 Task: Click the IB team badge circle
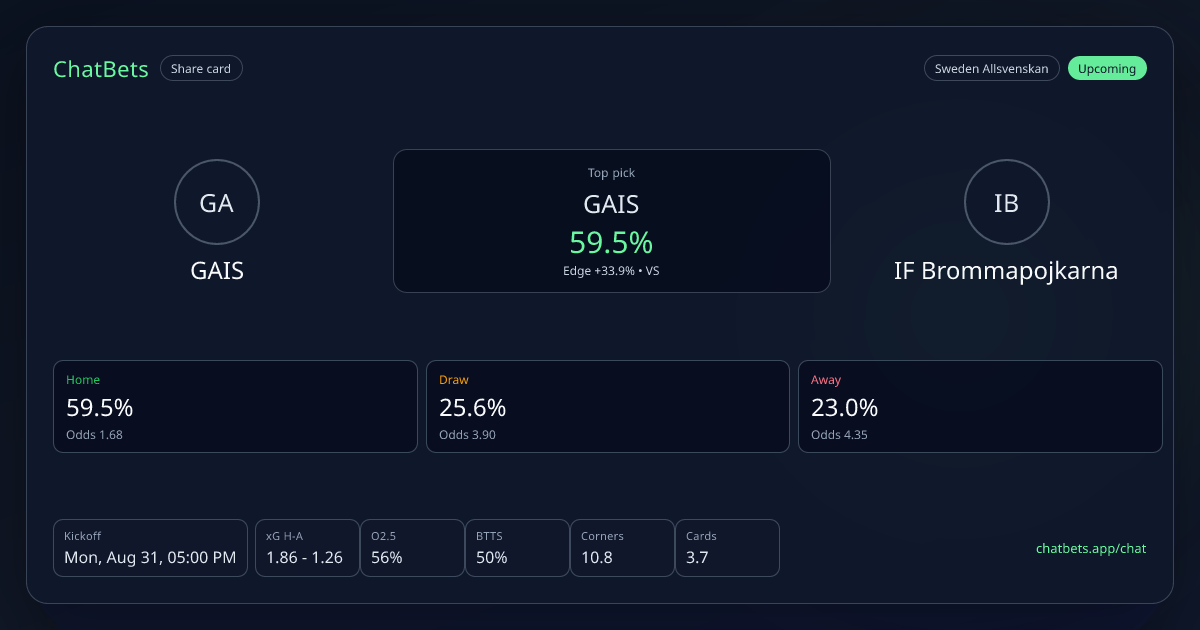(1006, 203)
